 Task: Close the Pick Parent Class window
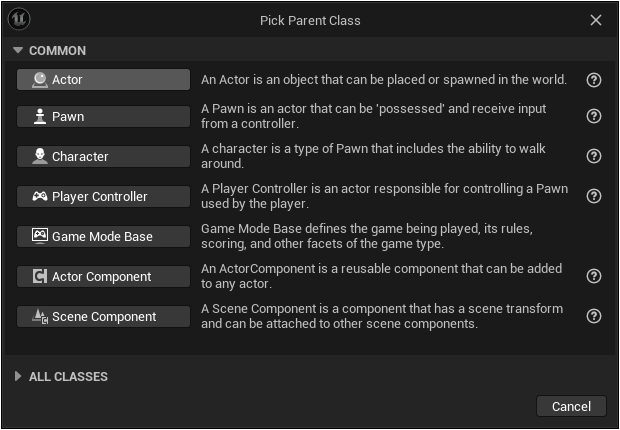[595, 20]
